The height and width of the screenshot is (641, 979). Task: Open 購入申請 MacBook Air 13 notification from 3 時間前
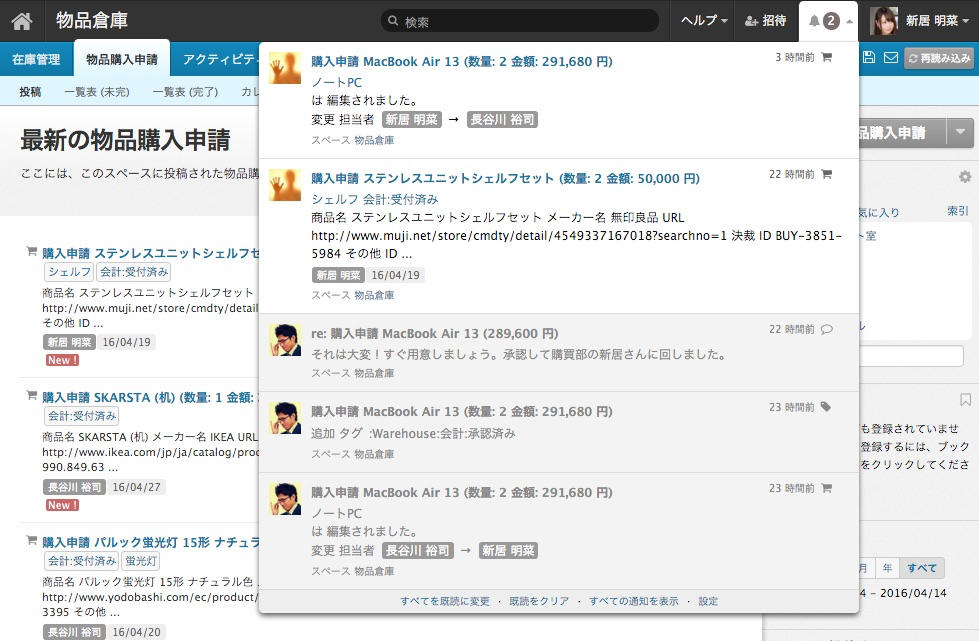(x=461, y=61)
